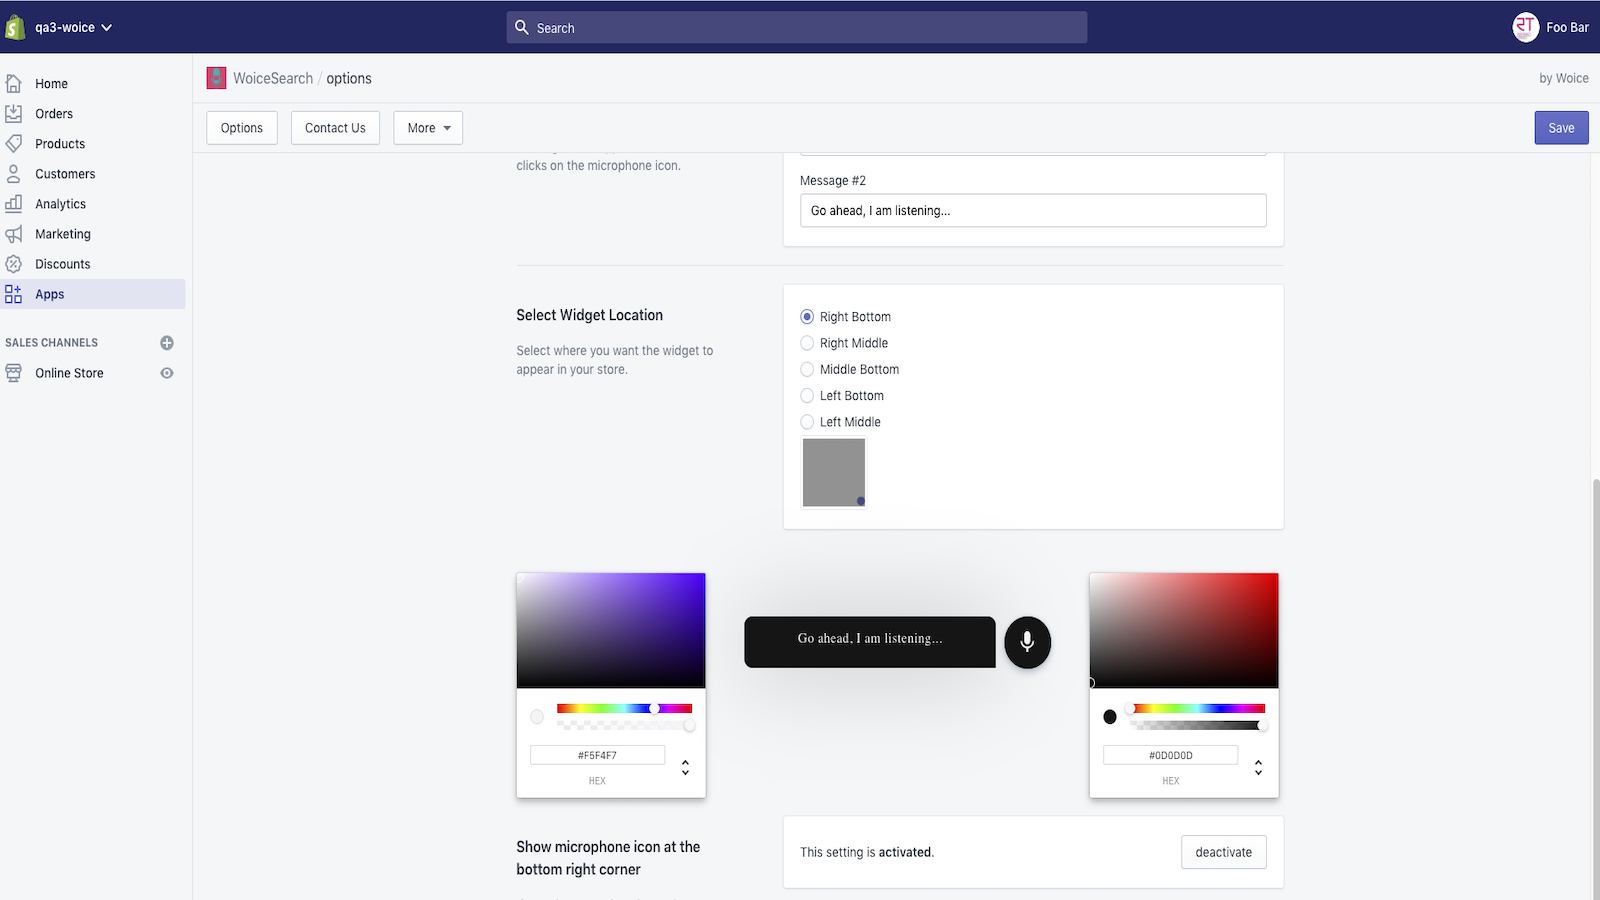Click left picker current color swatch
The image size is (1600, 900).
click(x=537, y=717)
